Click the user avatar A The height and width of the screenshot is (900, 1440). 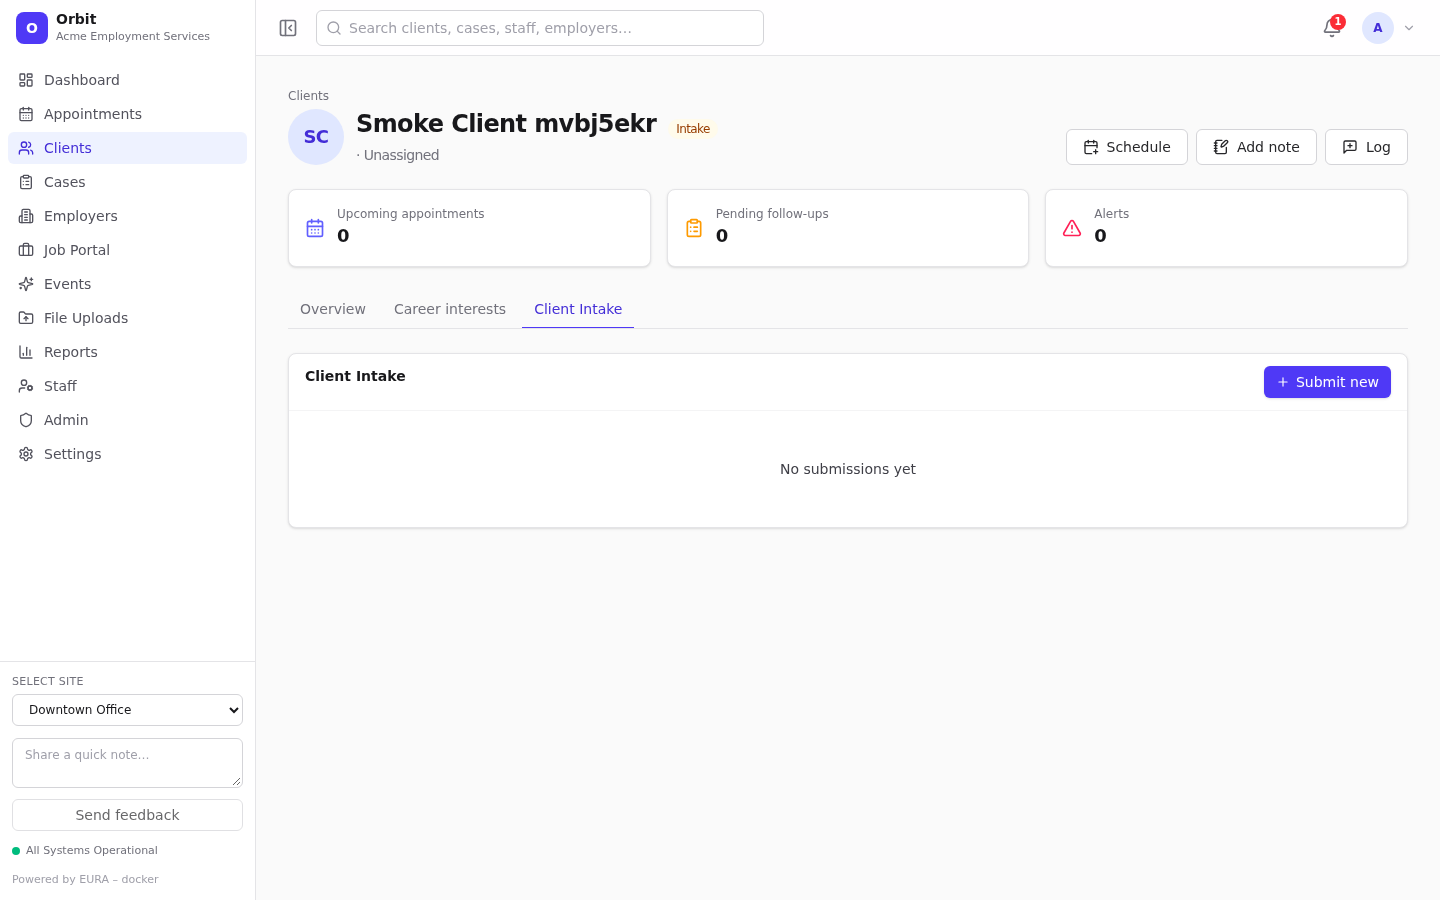(x=1378, y=28)
